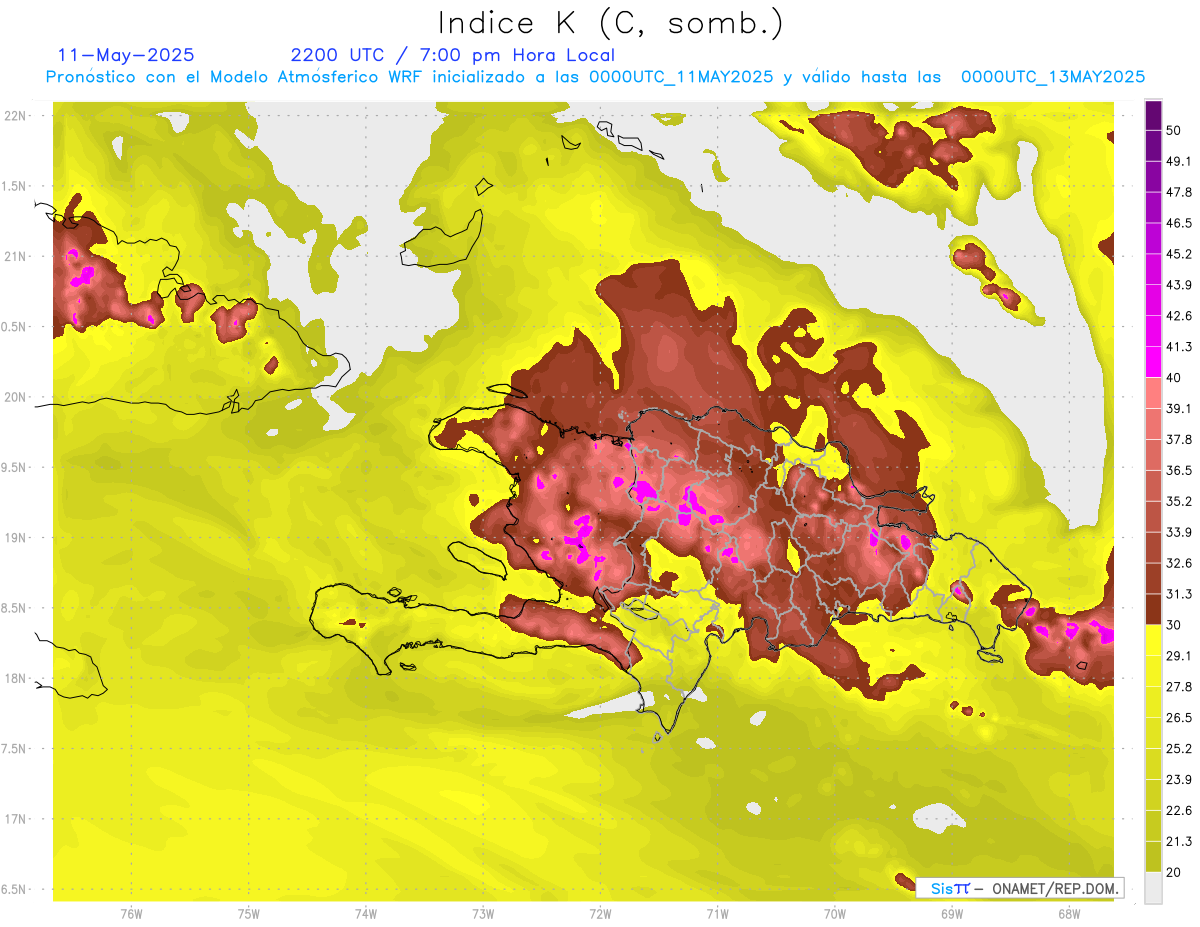1200x927 pixels.
Task: Click the "36.5" color scale label
Action: 1179,470
